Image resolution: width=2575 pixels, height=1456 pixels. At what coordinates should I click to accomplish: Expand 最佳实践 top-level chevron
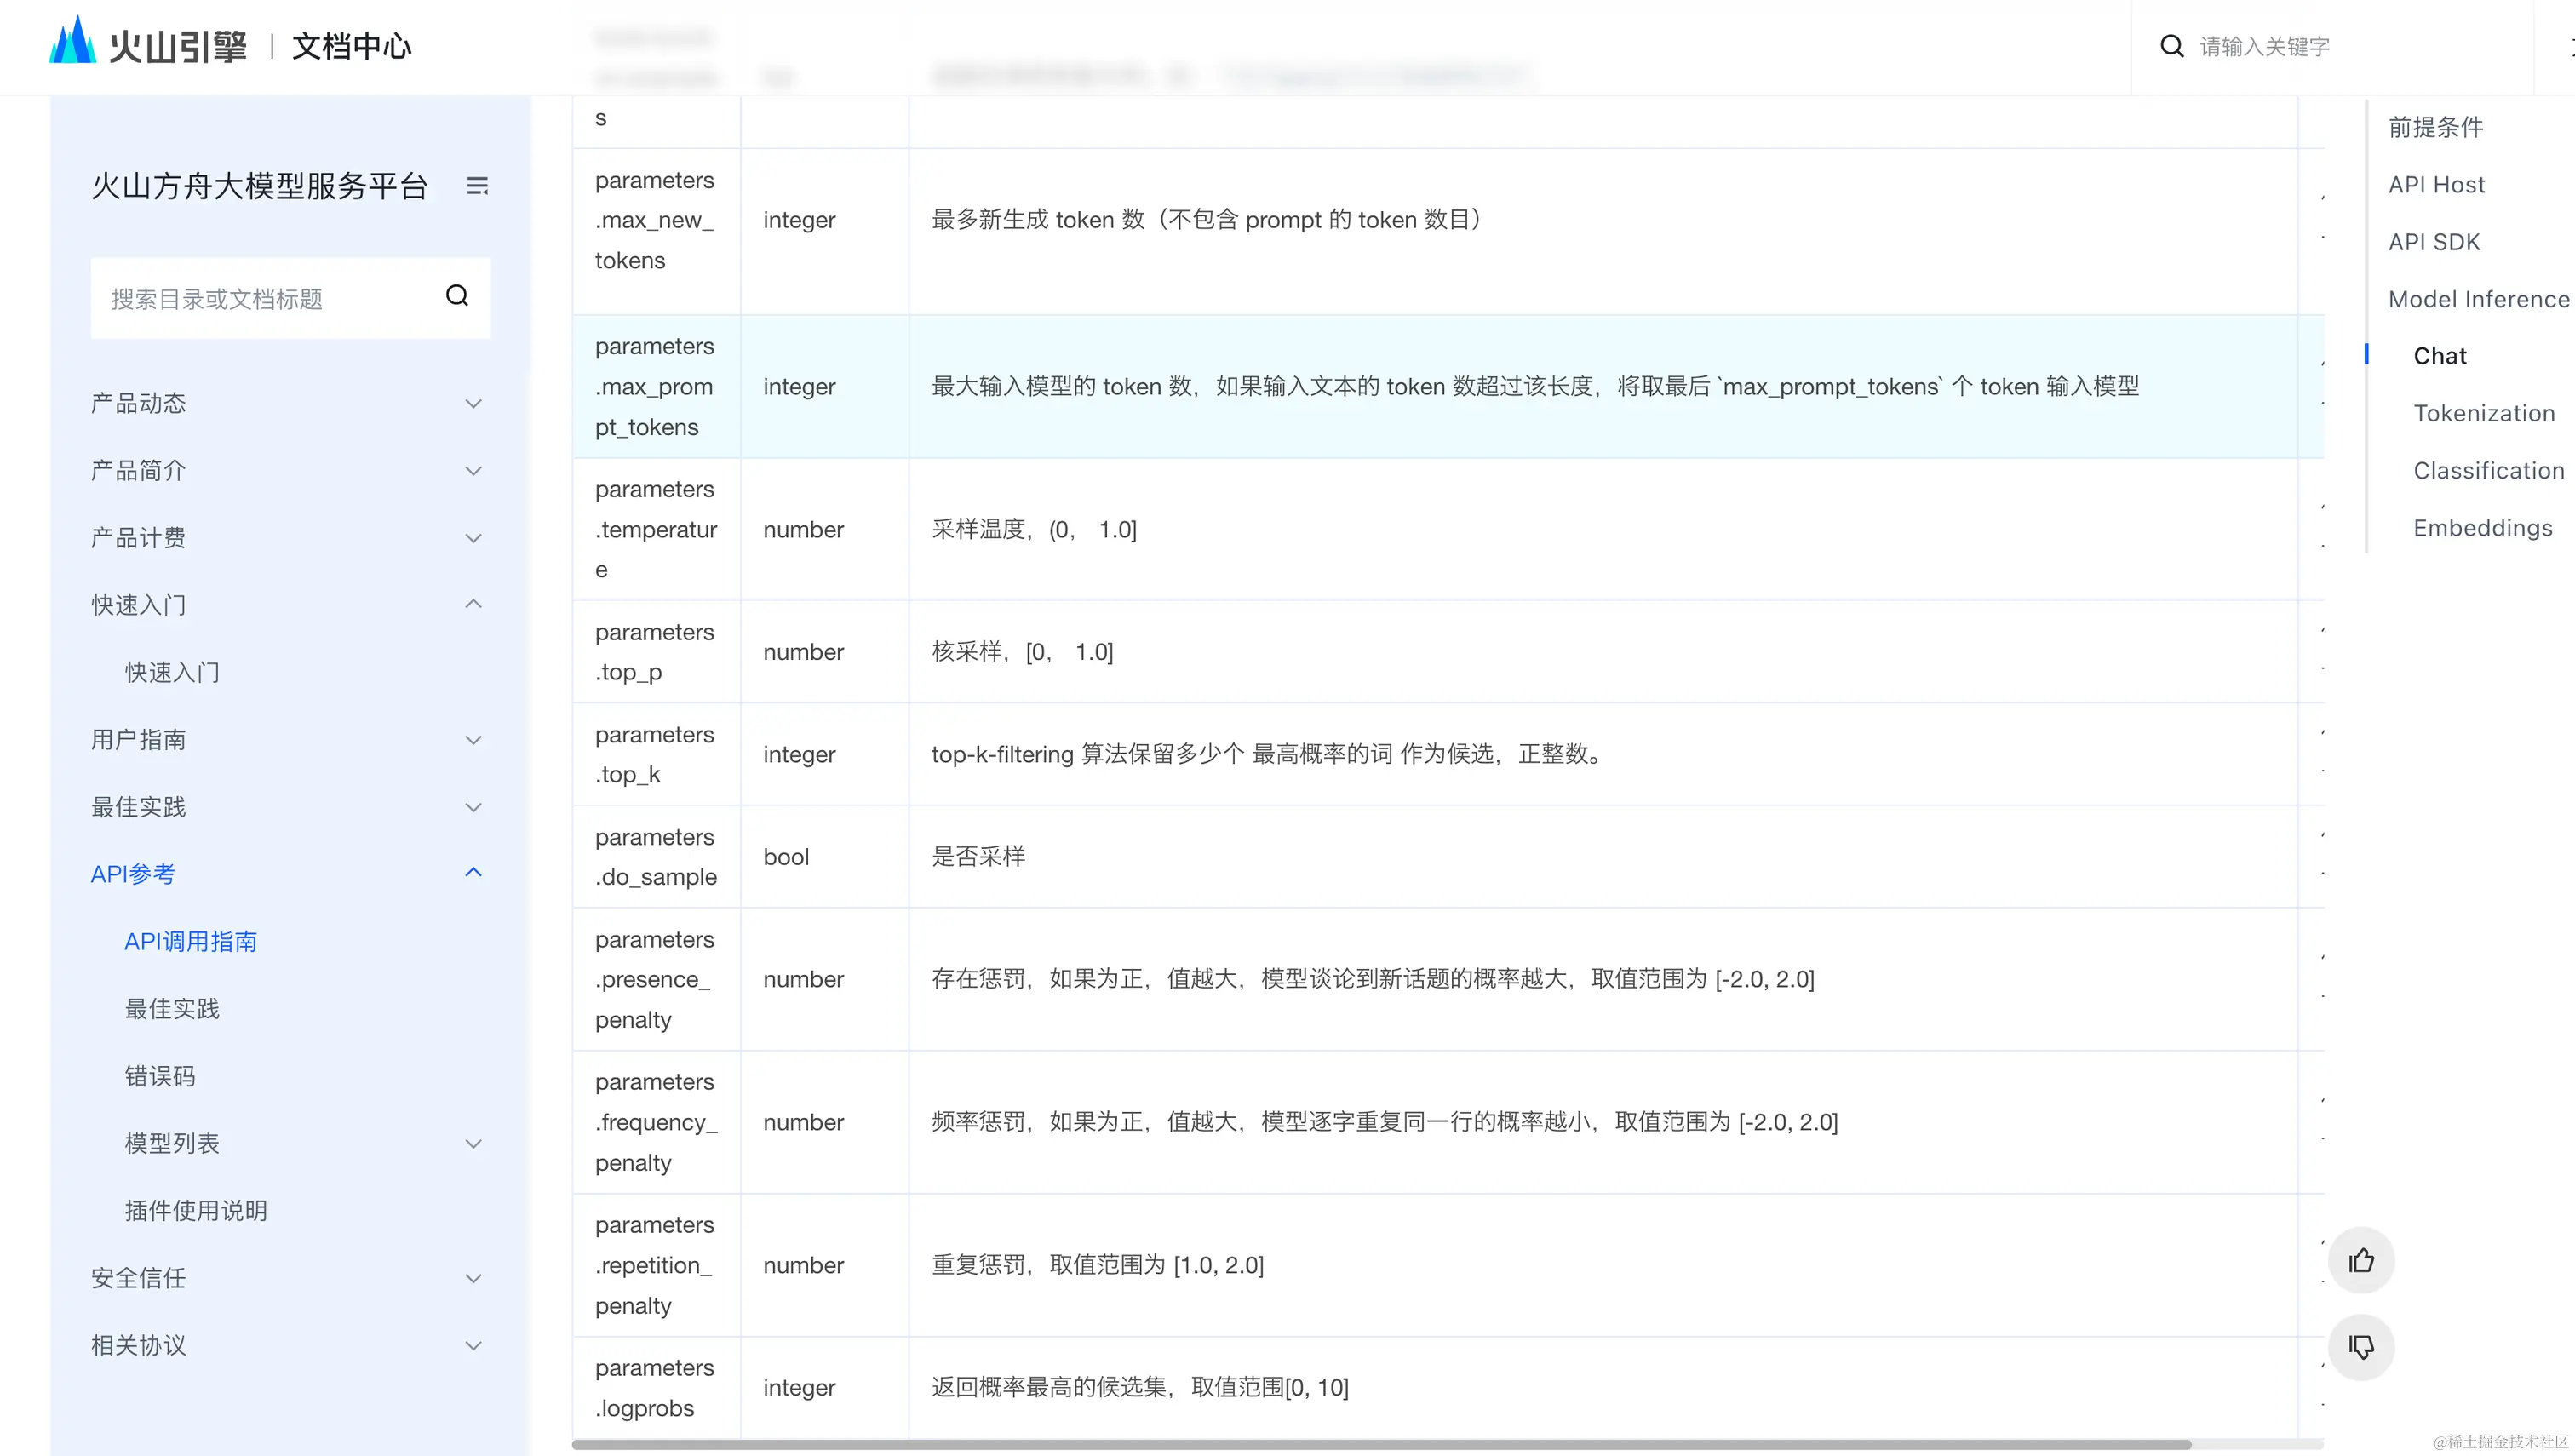point(474,807)
